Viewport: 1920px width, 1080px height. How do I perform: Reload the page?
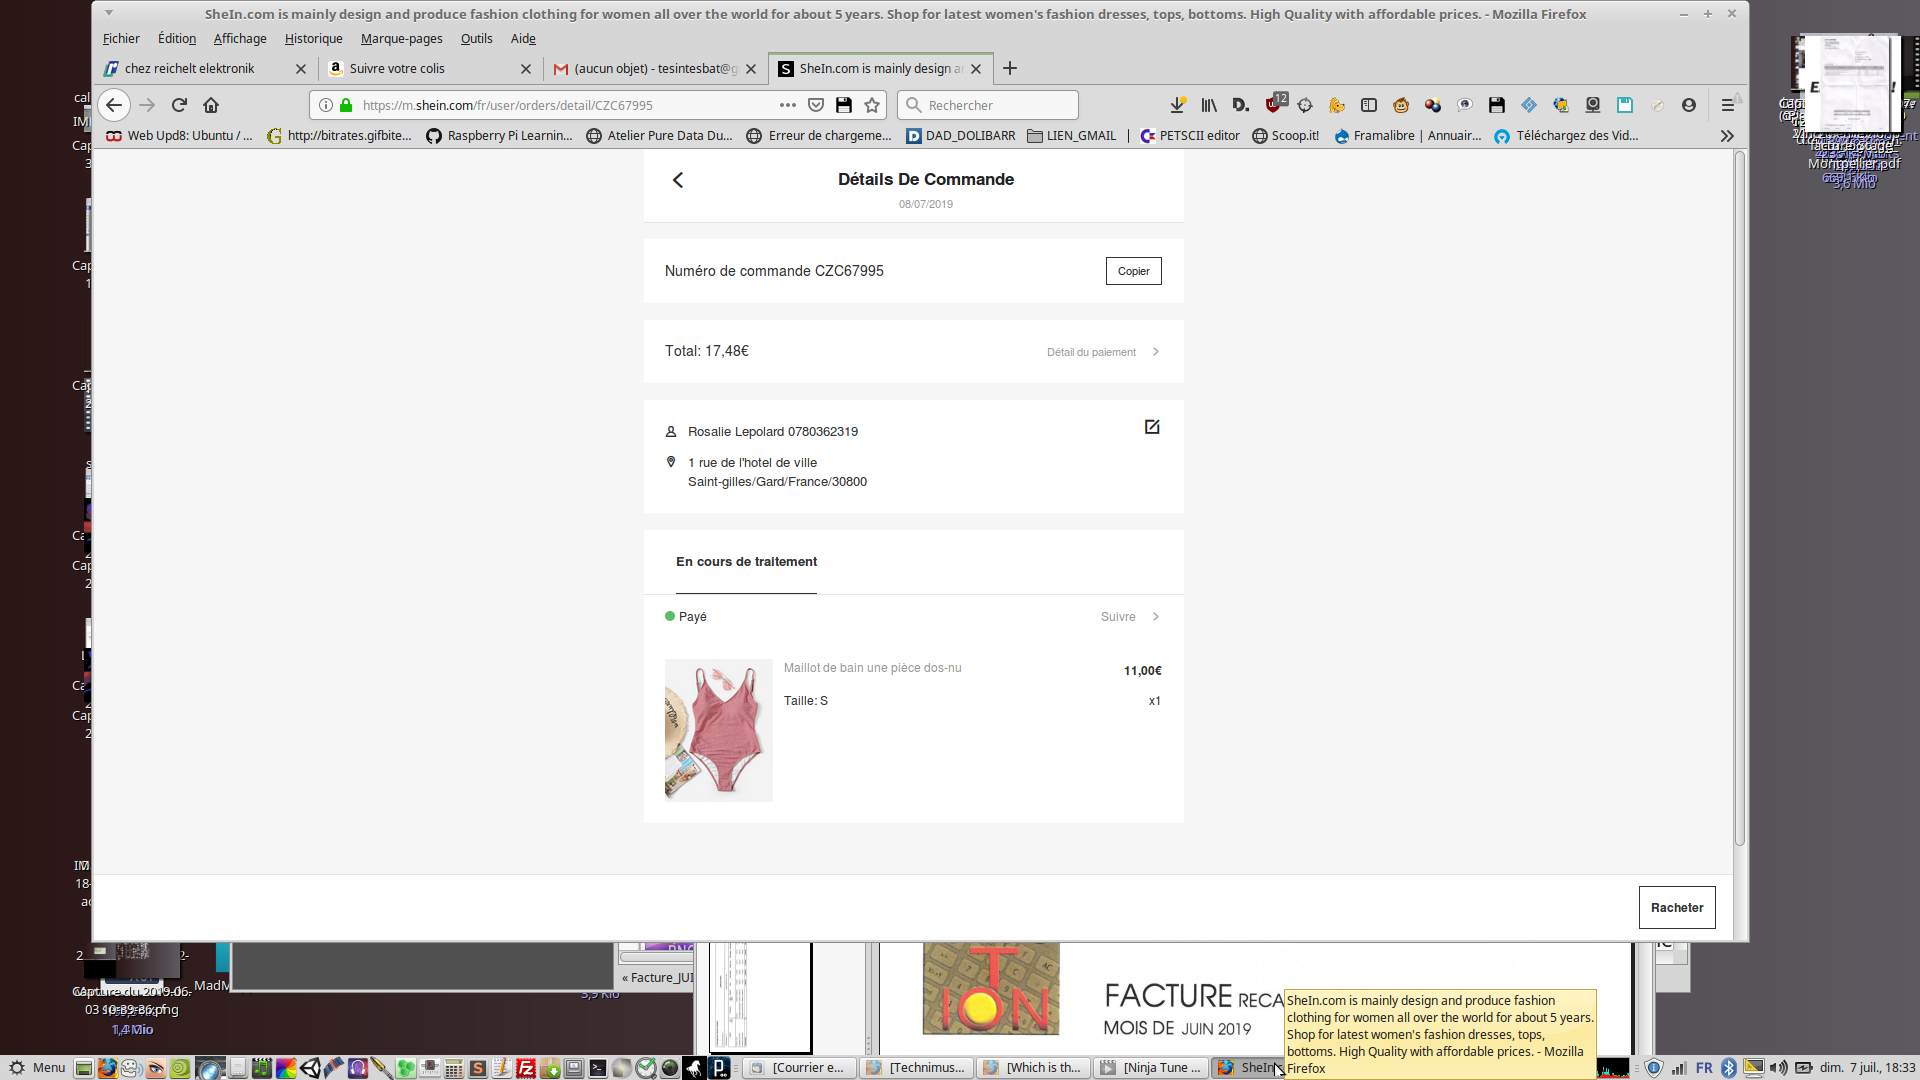(179, 105)
